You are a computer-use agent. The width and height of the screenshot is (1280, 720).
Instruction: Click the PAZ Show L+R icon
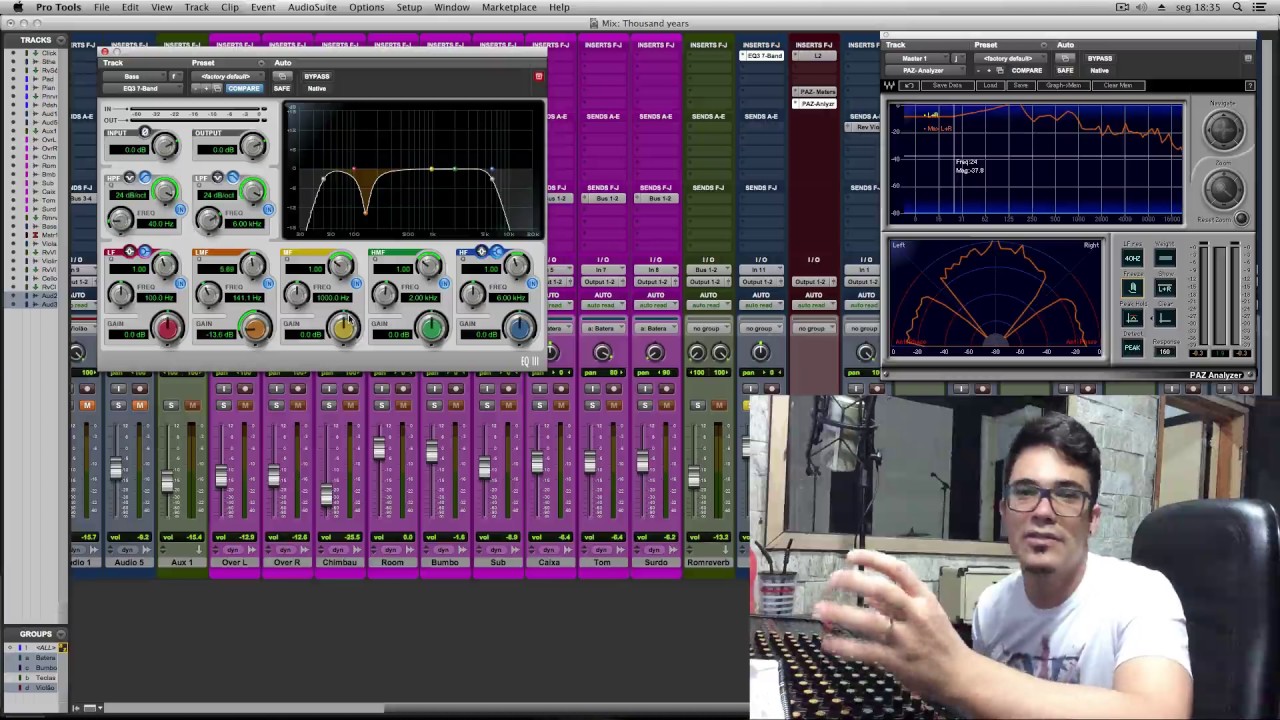pos(1165,288)
